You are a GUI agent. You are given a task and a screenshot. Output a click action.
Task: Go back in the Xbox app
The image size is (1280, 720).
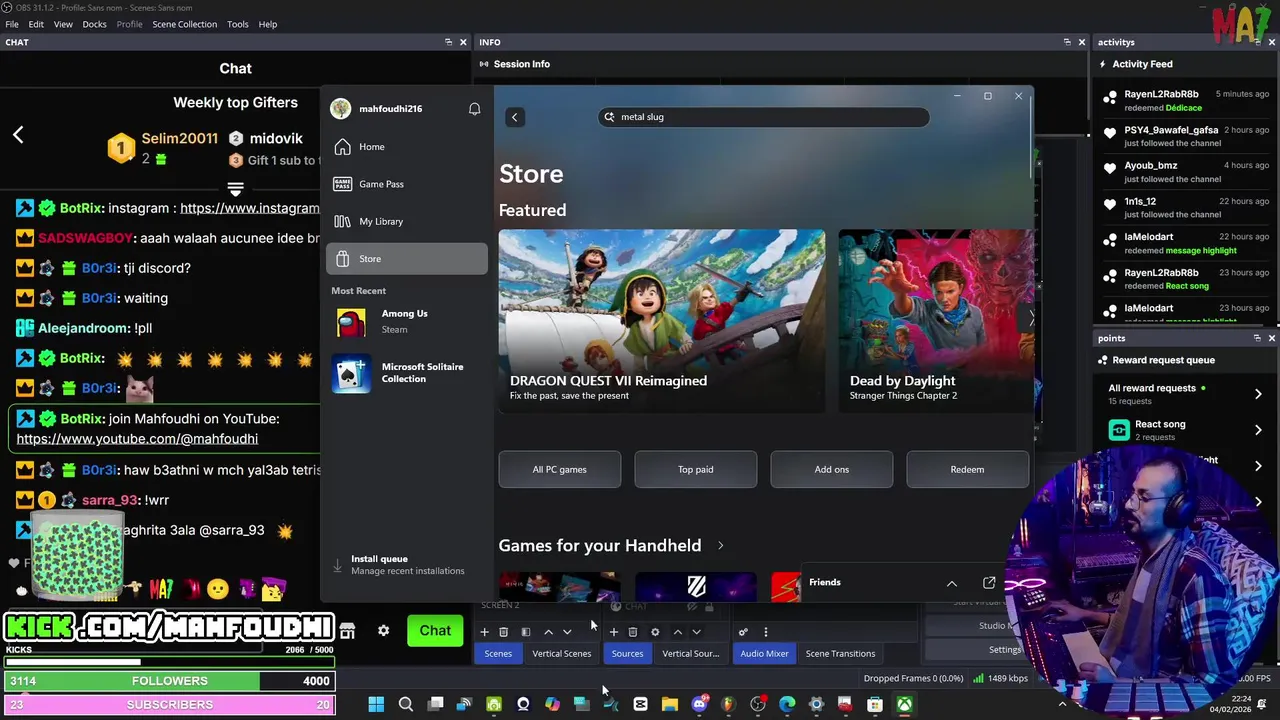point(514,117)
